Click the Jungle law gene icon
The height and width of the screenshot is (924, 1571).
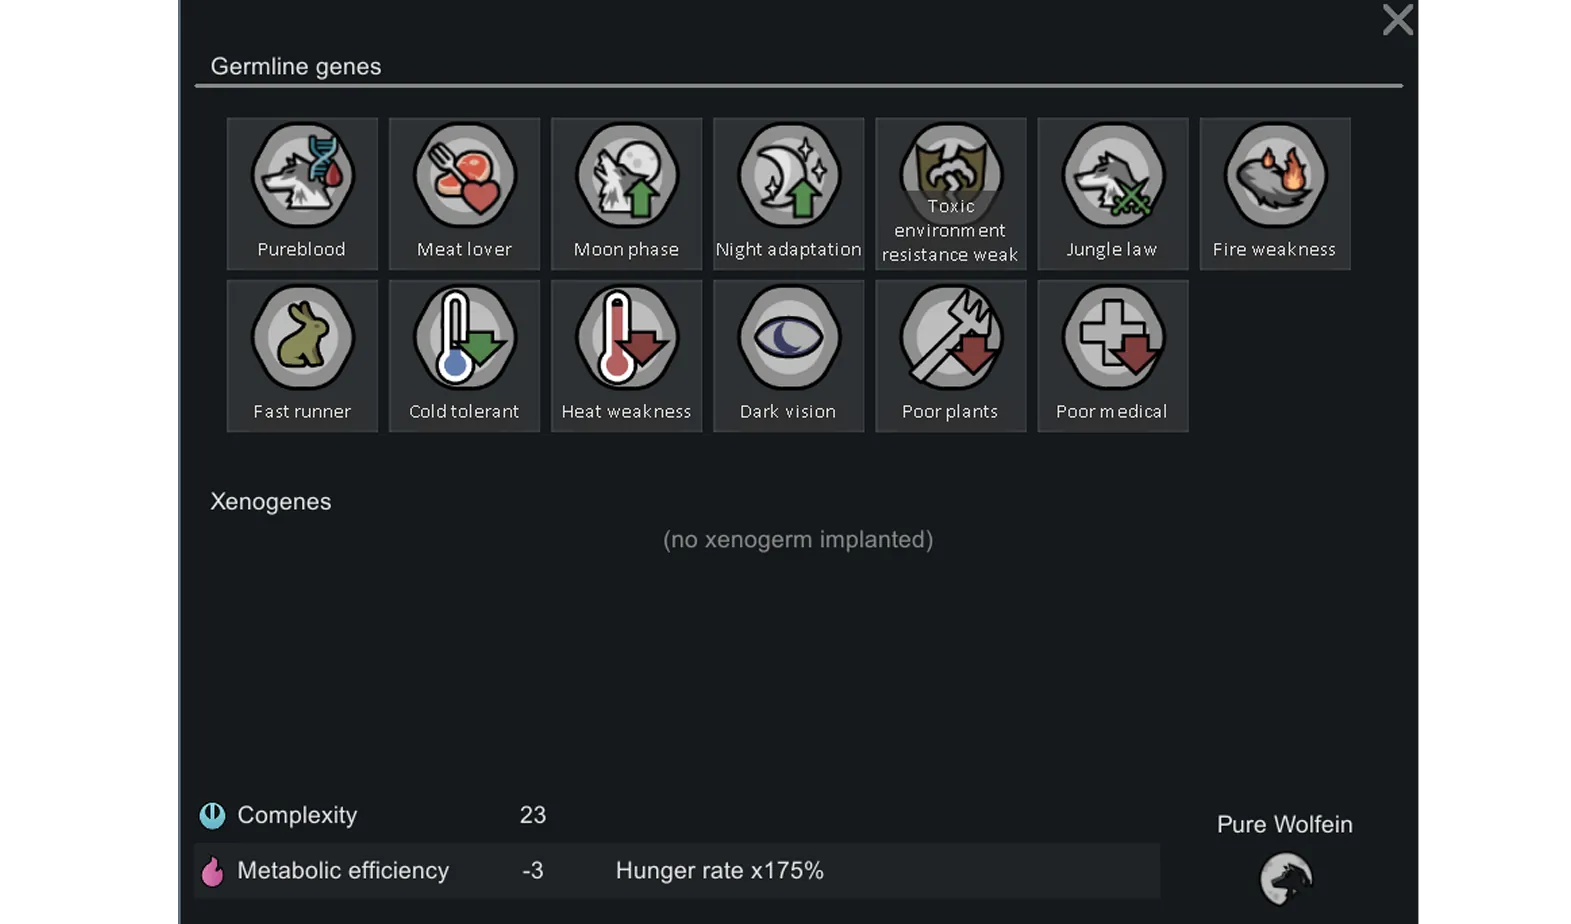click(x=1112, y=177)
